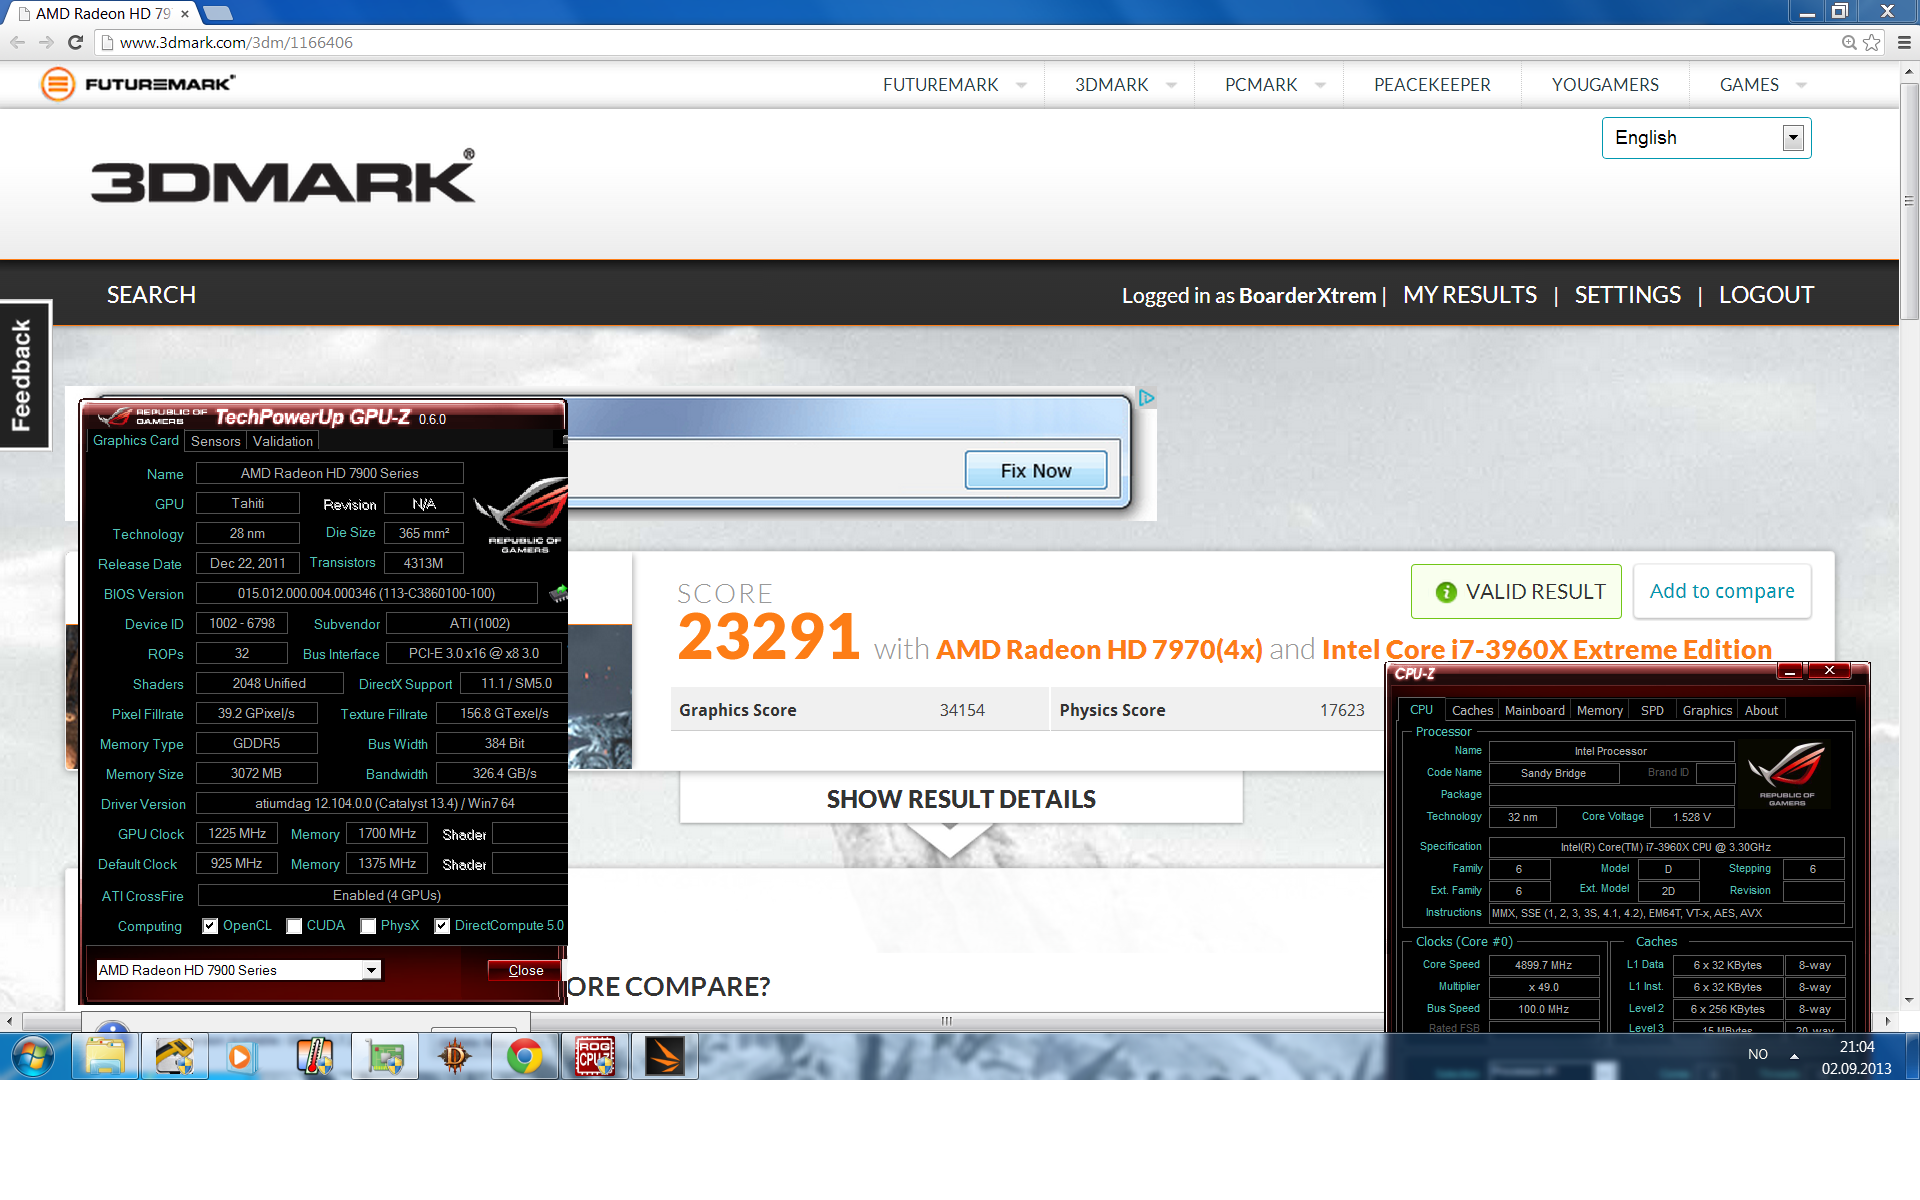Expand FUTUREMARK nav menu arrow

coord(1021,85)
